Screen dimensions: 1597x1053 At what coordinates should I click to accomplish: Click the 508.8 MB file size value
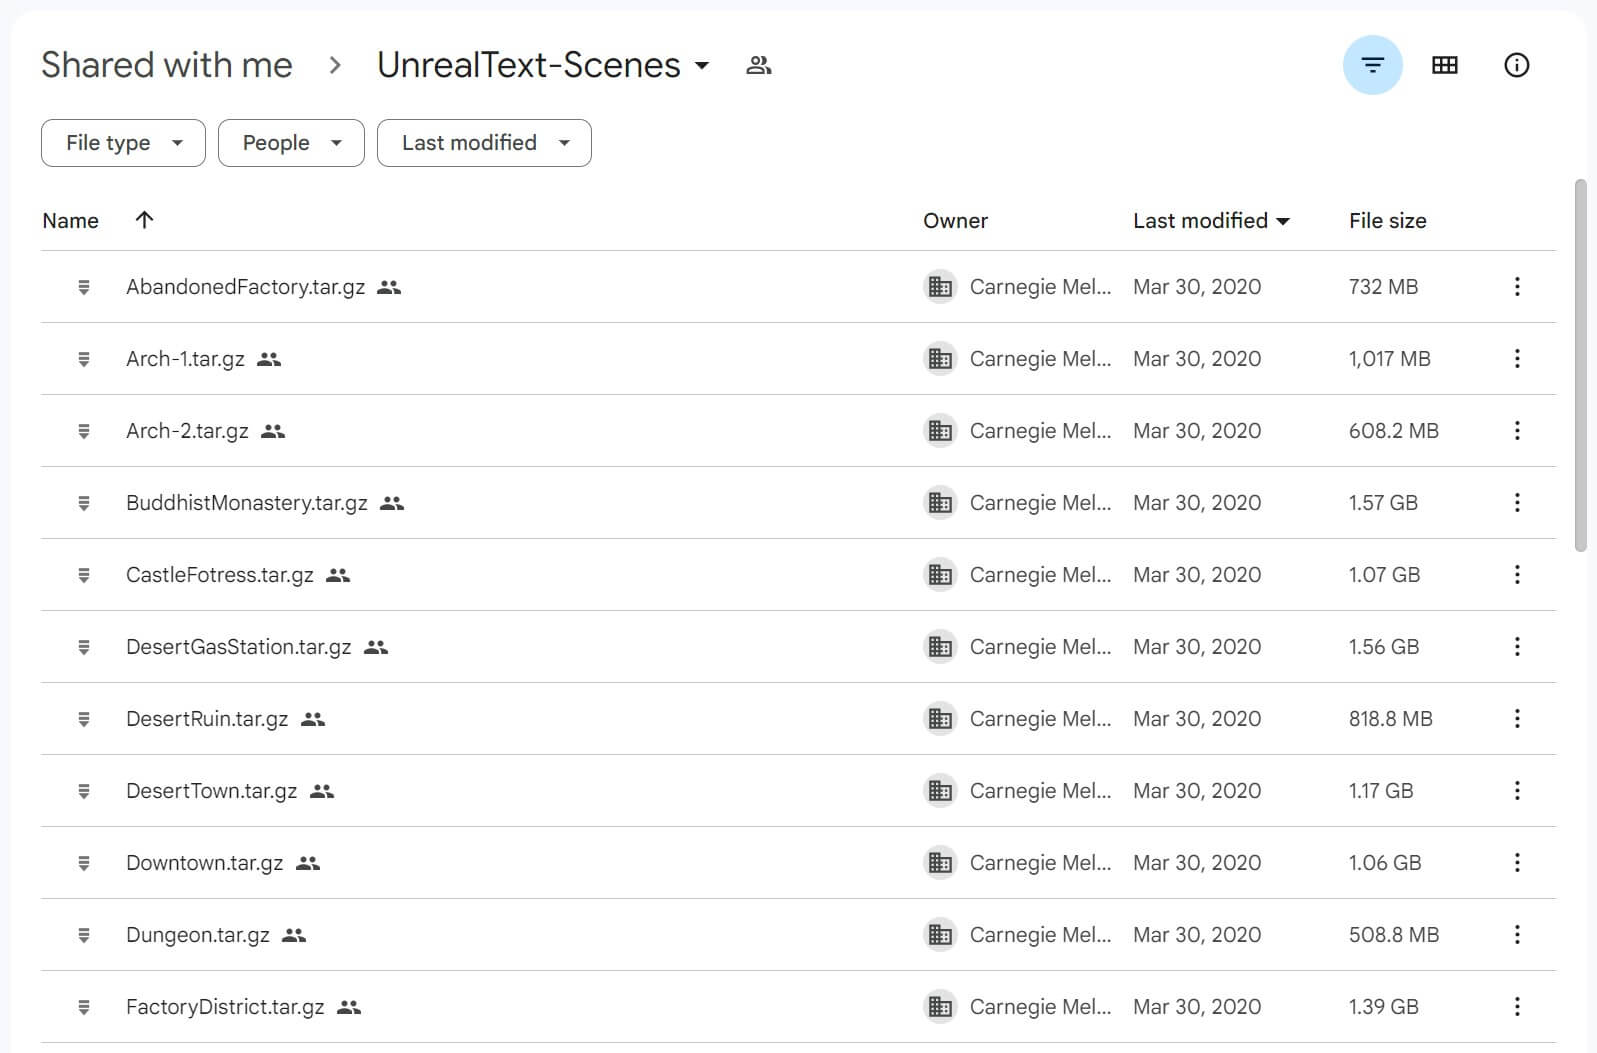coord(1393,935)
